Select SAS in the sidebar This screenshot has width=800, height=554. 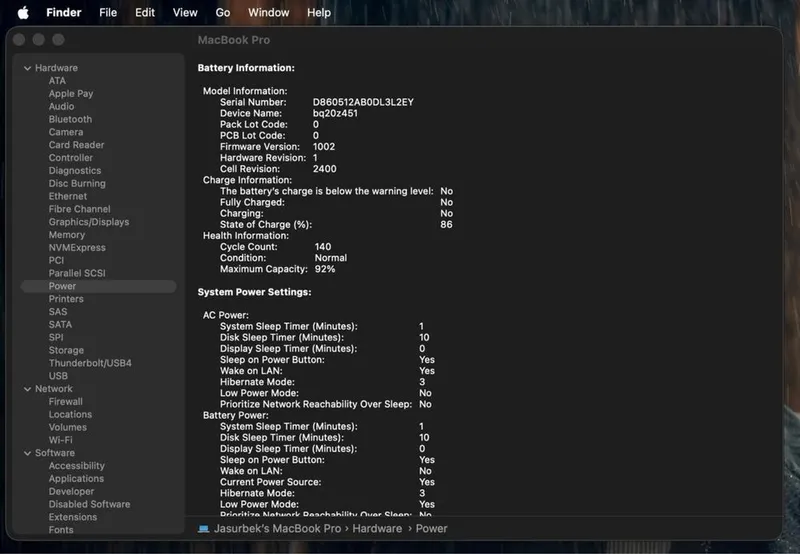point(58,312)
